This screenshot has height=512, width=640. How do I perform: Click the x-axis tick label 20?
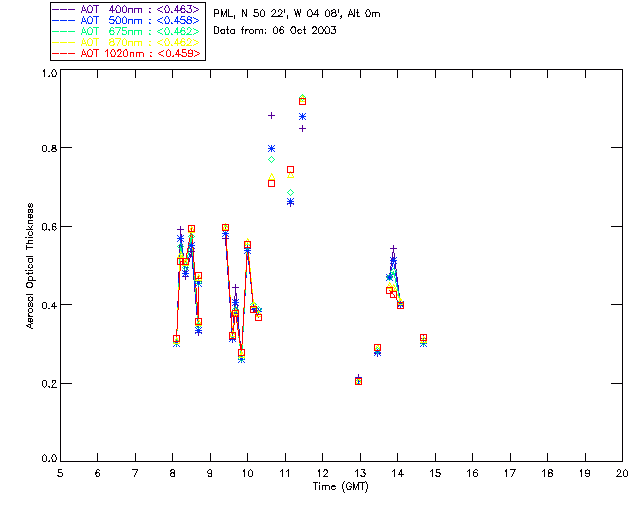coord(622,473)
